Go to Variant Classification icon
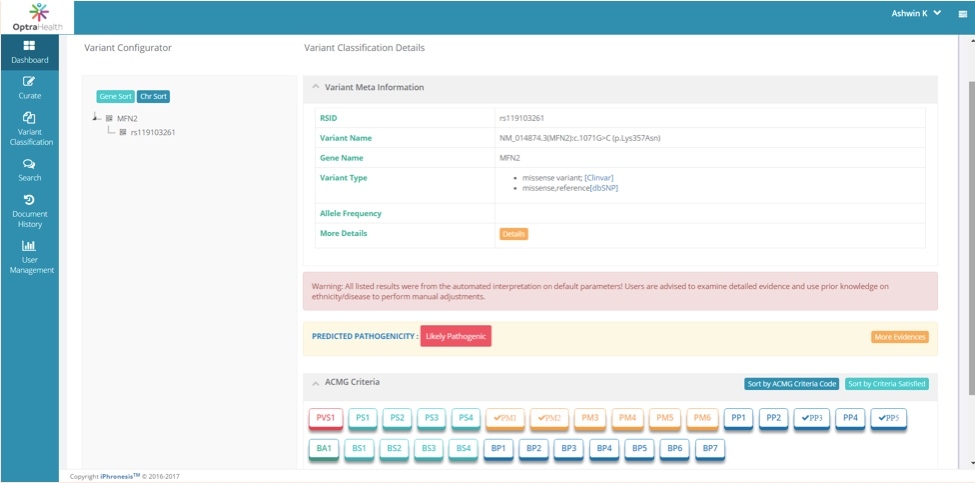The height and width of the screenshot is (483, 975). (x=29, y=118)
